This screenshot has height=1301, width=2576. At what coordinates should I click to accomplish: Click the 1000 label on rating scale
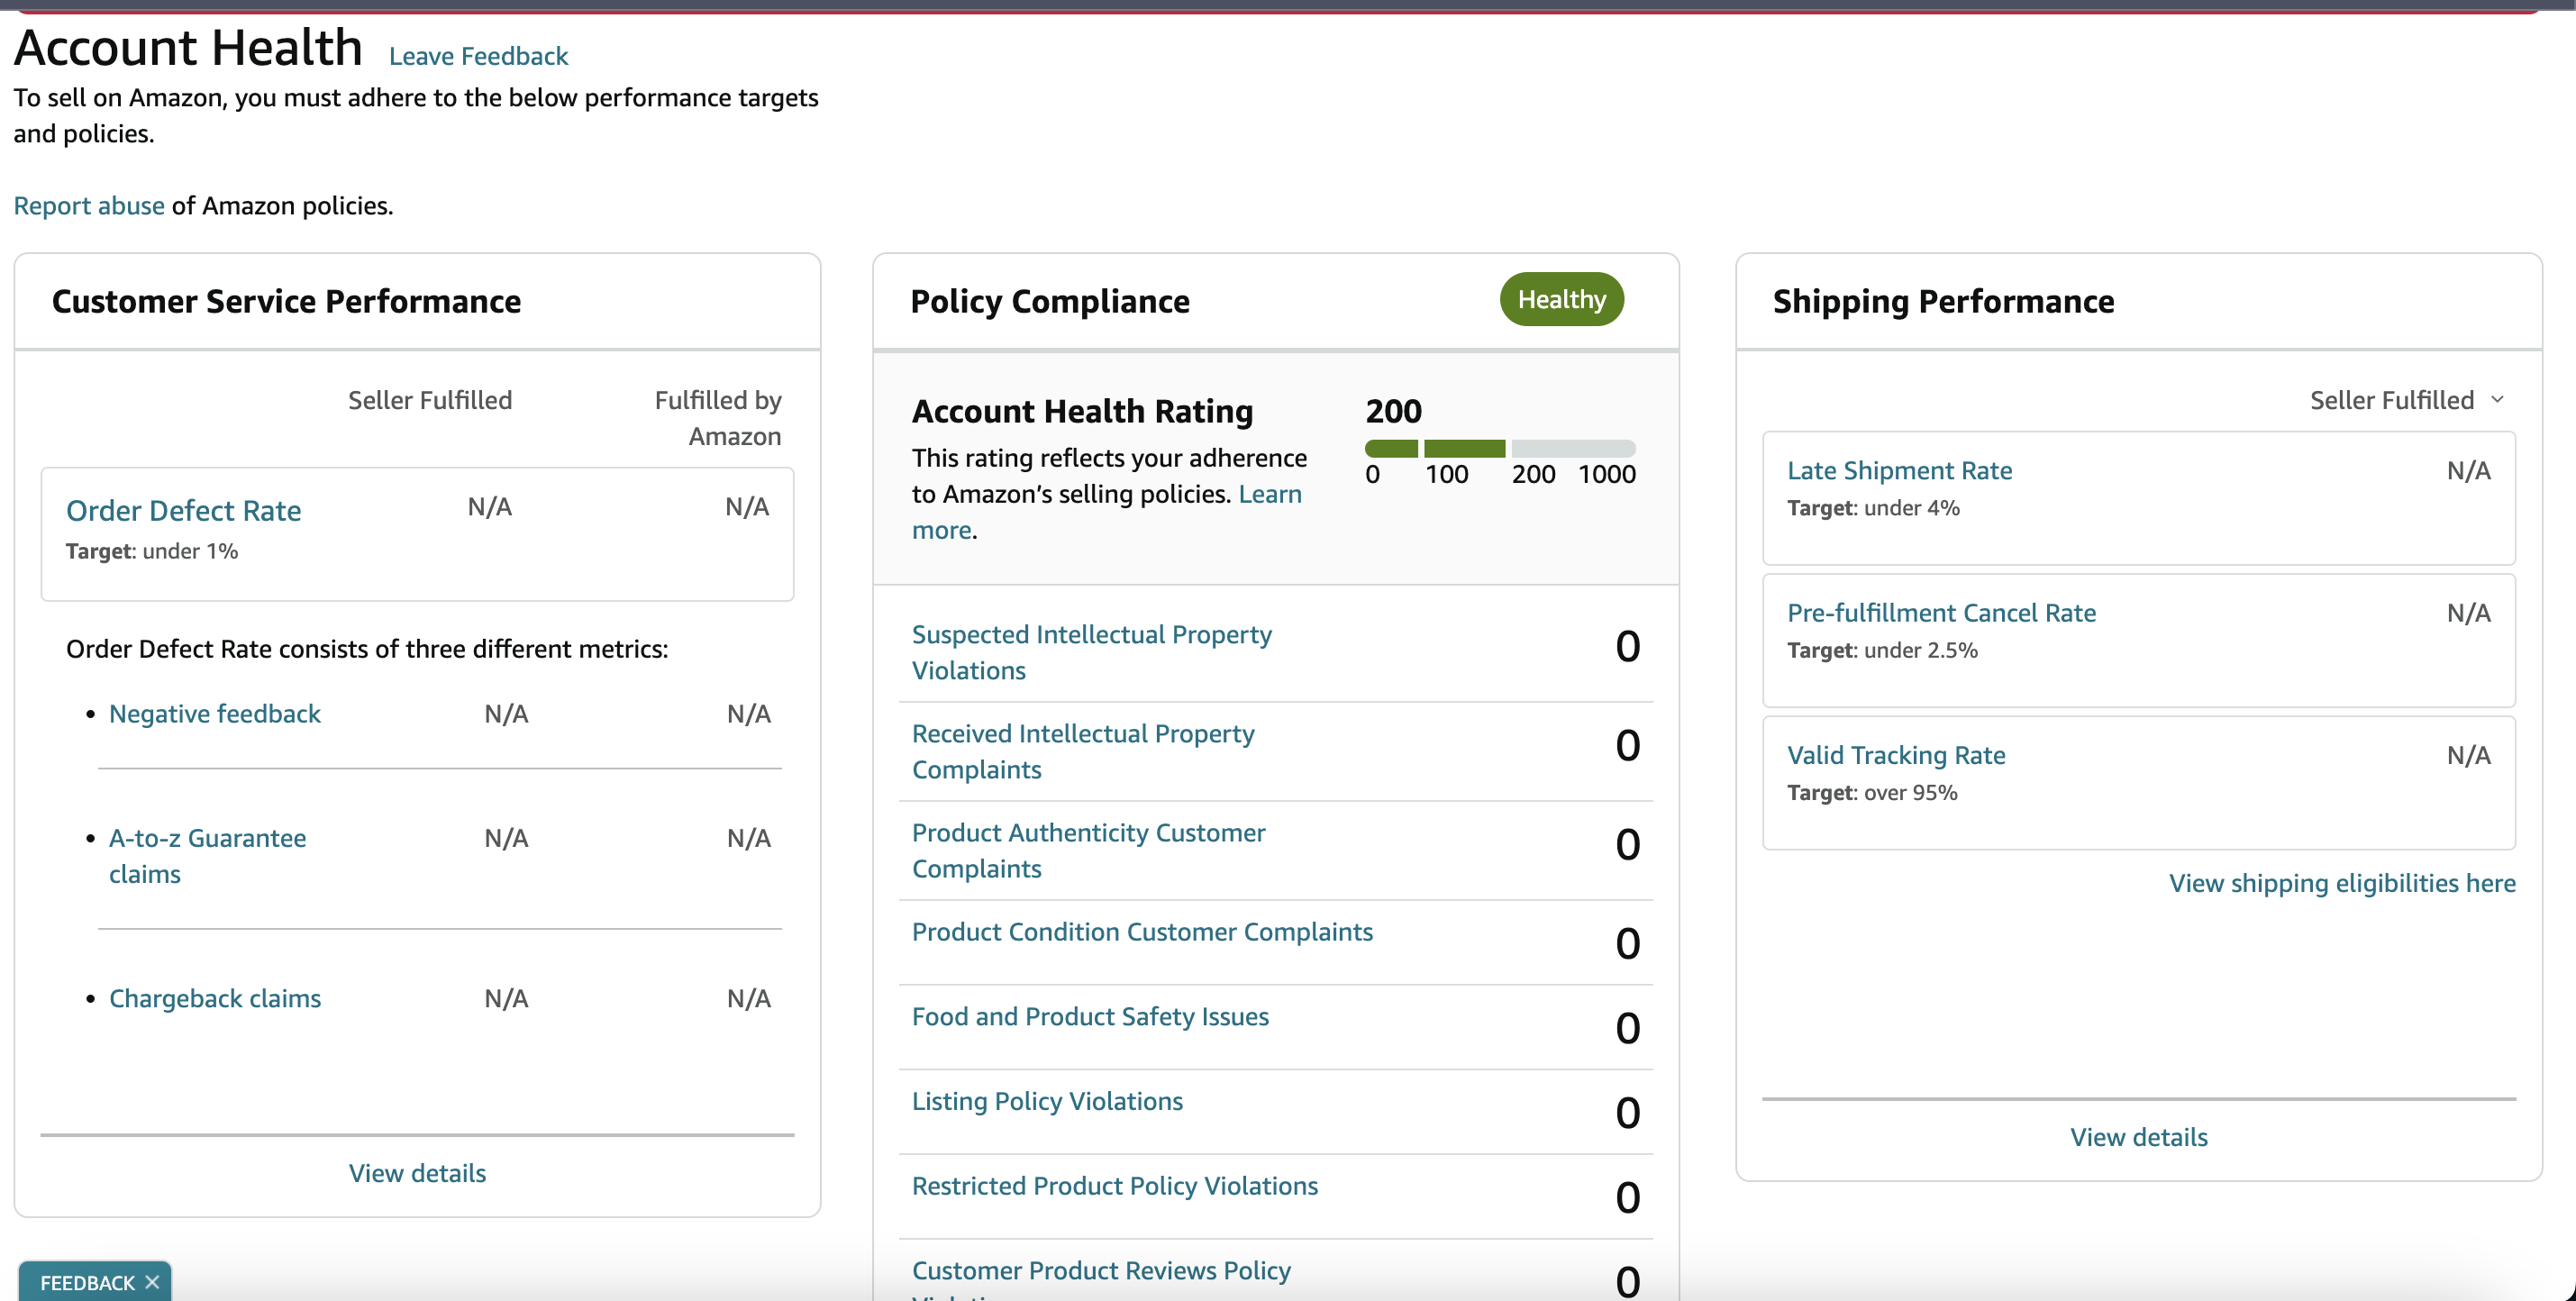[x=1606, y=474]
